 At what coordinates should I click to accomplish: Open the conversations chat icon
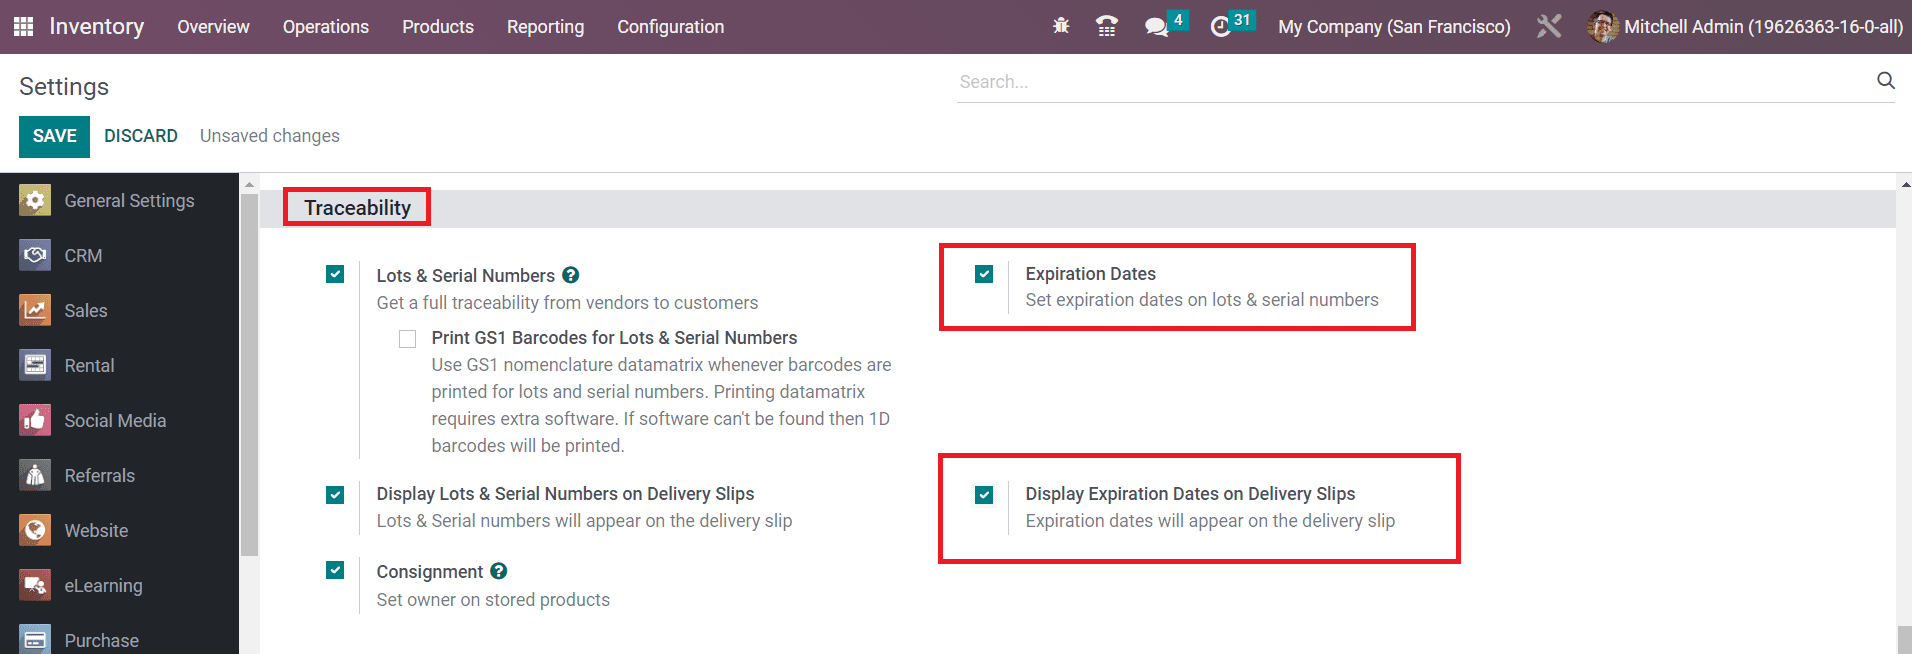tap(1157, 27)
